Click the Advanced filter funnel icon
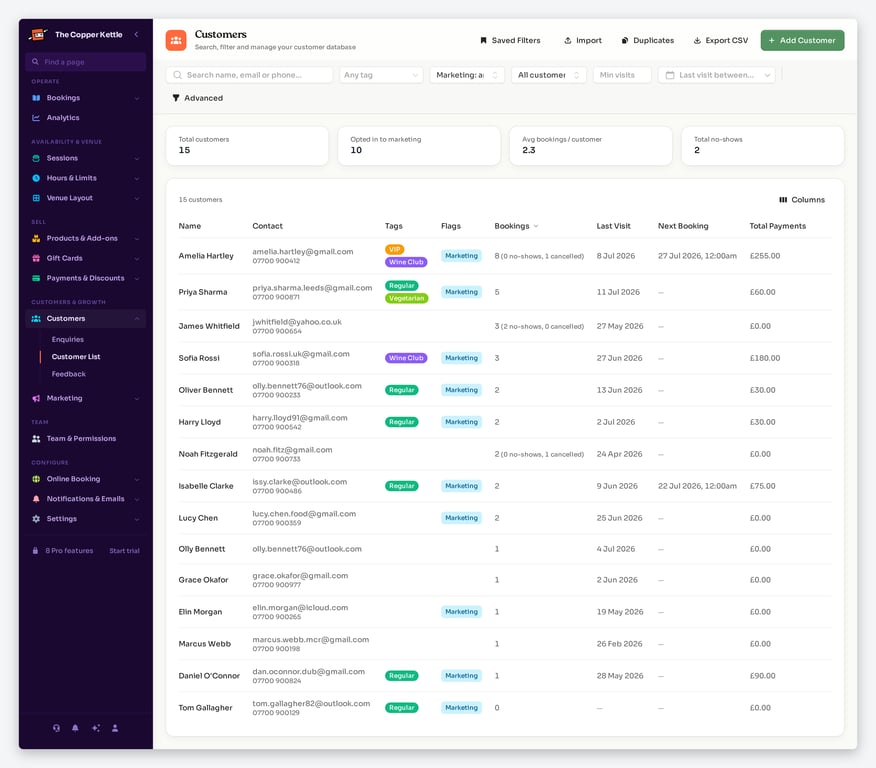876x768 pixels. coord(176,98)
